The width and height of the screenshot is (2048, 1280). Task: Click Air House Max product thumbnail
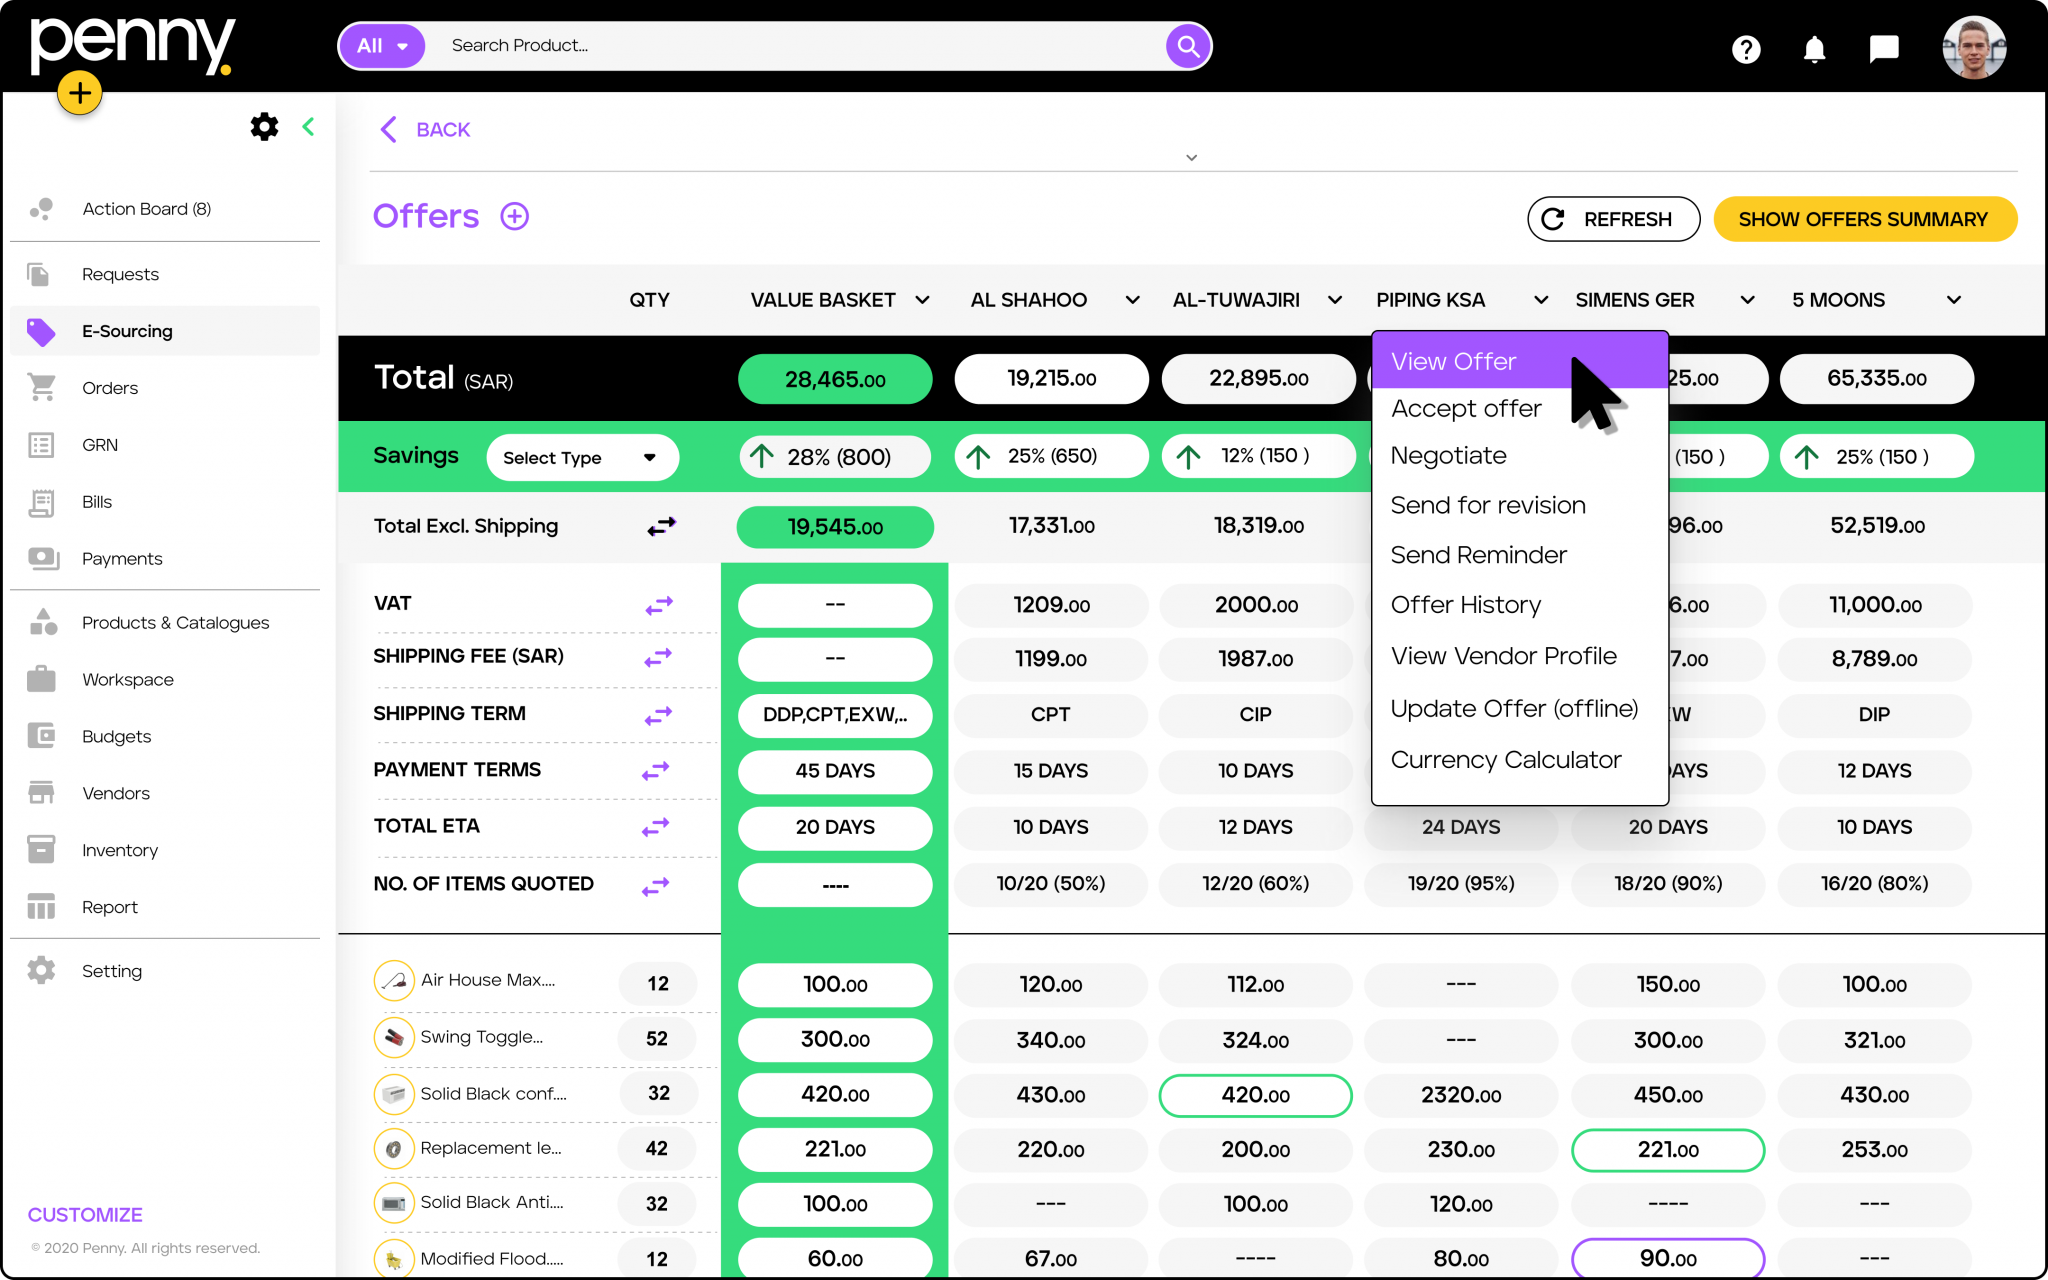394,981
